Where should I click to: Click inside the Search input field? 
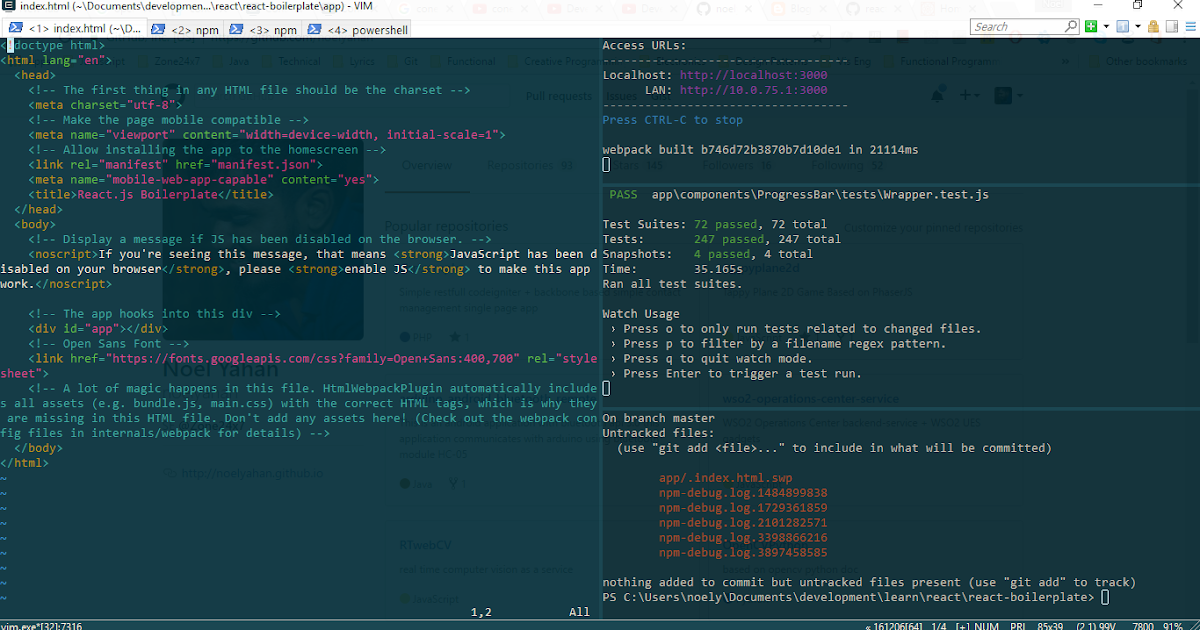click(1010, 26)
